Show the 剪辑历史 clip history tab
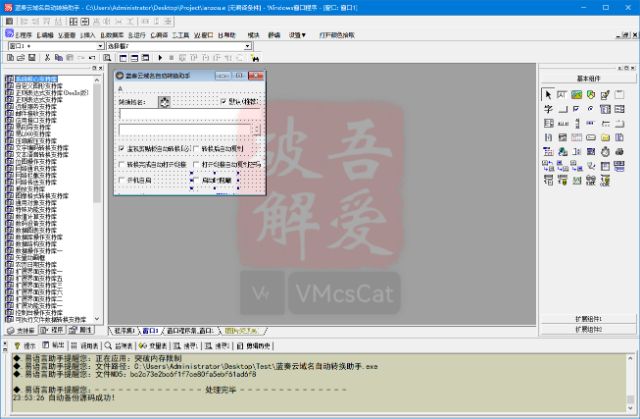The height and width of the screenshot is (419, 640). [x=253, y=346]
